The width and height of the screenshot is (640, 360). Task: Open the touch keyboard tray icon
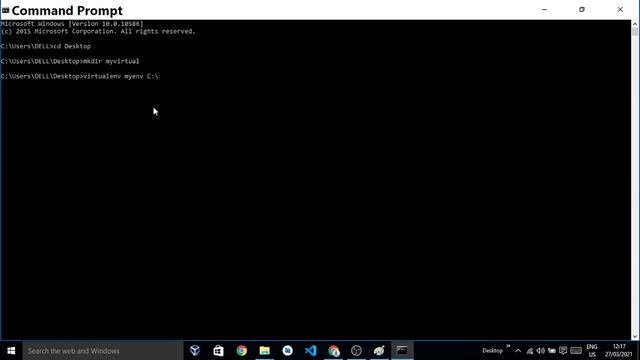click(x=576, y=351)
